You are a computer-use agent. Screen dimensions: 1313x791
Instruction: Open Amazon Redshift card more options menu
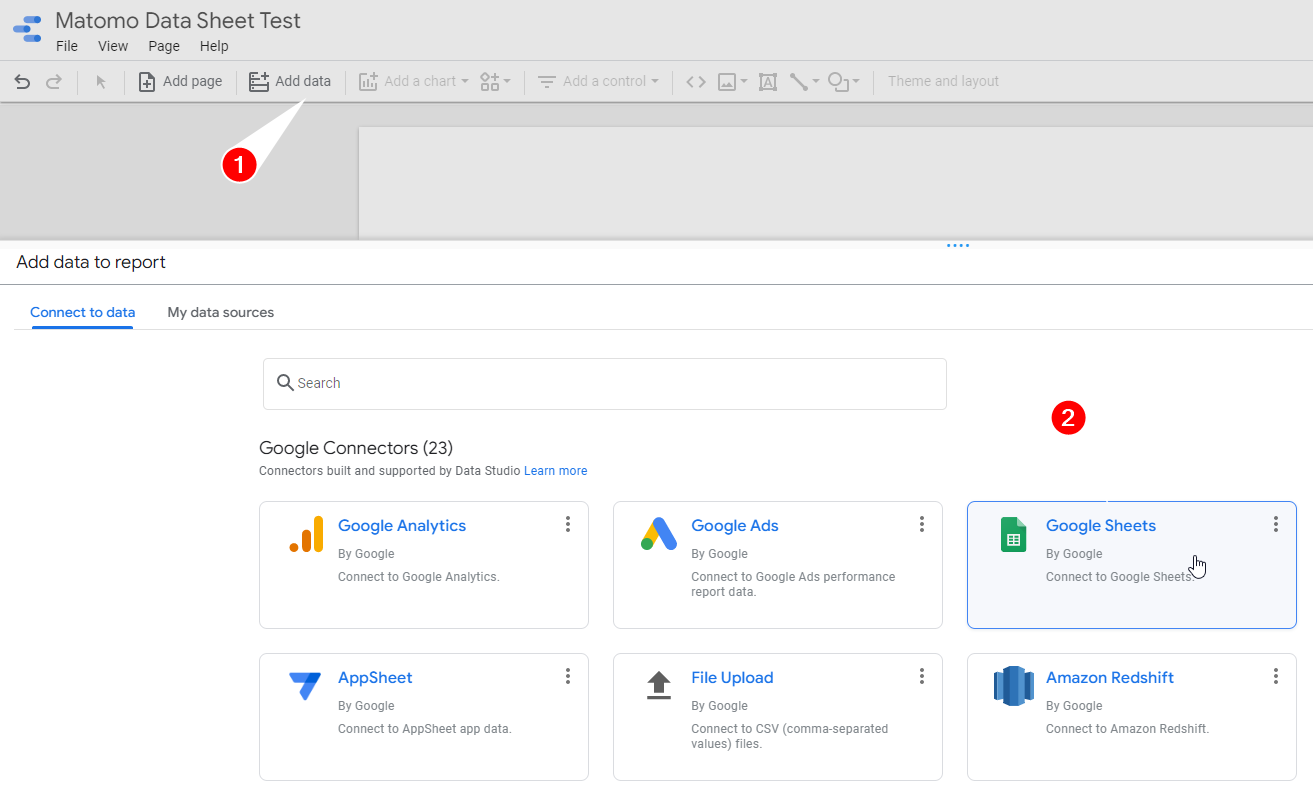point(1276,676)
